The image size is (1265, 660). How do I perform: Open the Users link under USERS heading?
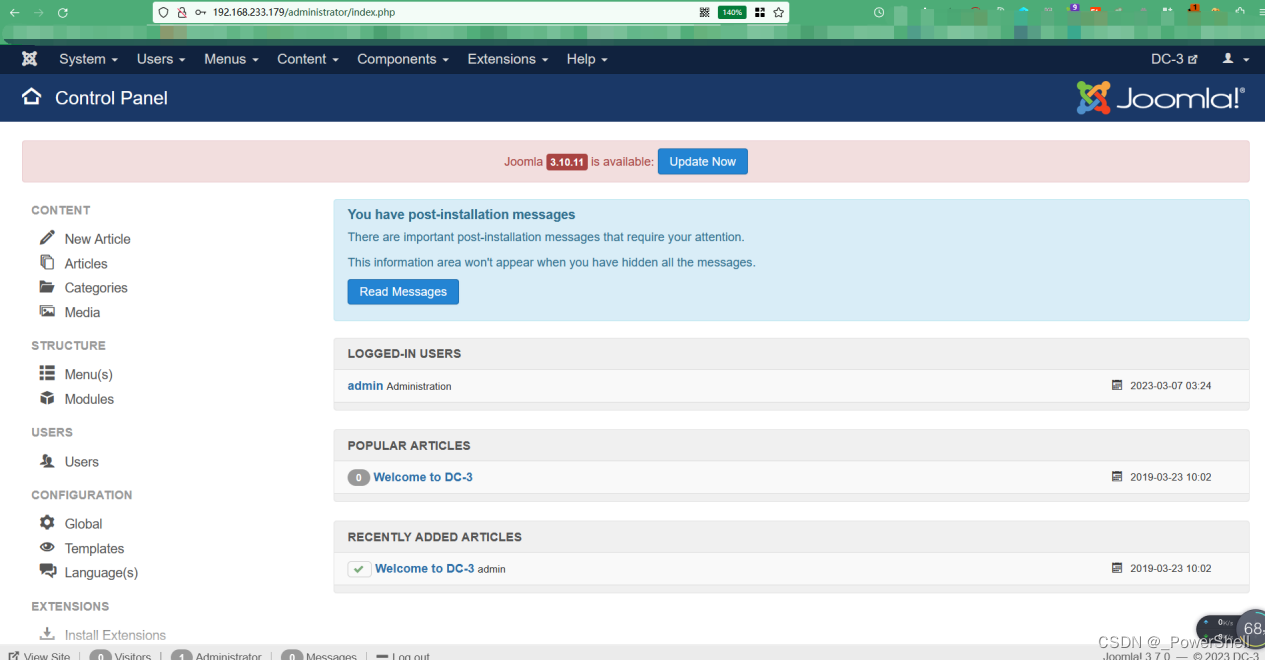(82, 462)
